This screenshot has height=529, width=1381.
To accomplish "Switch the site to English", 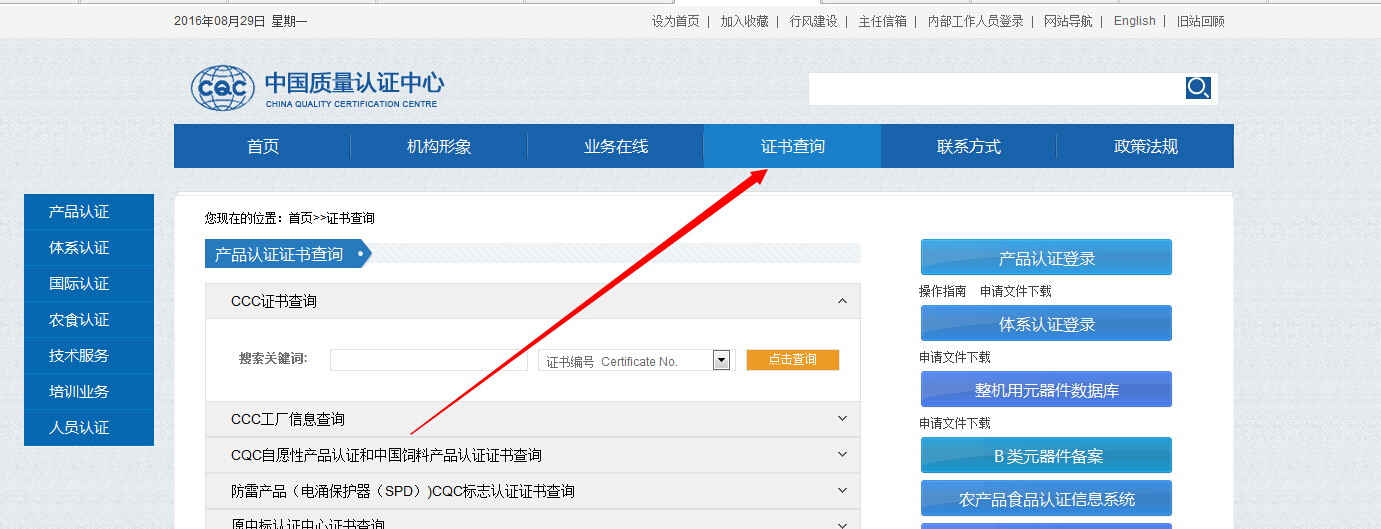I will 1134,21.
